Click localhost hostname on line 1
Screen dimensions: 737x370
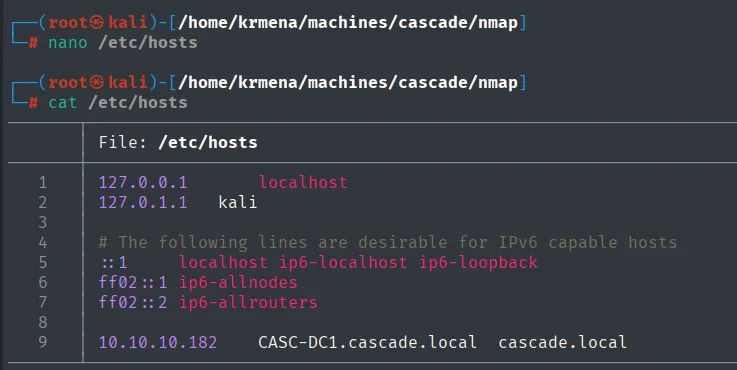[x=303, y=182]
